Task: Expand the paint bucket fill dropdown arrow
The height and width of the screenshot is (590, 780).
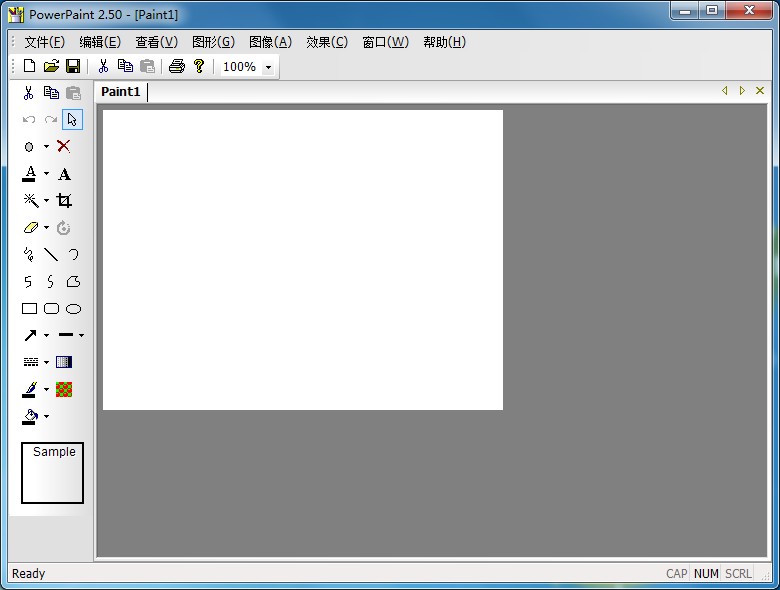Action: point(46,416)
